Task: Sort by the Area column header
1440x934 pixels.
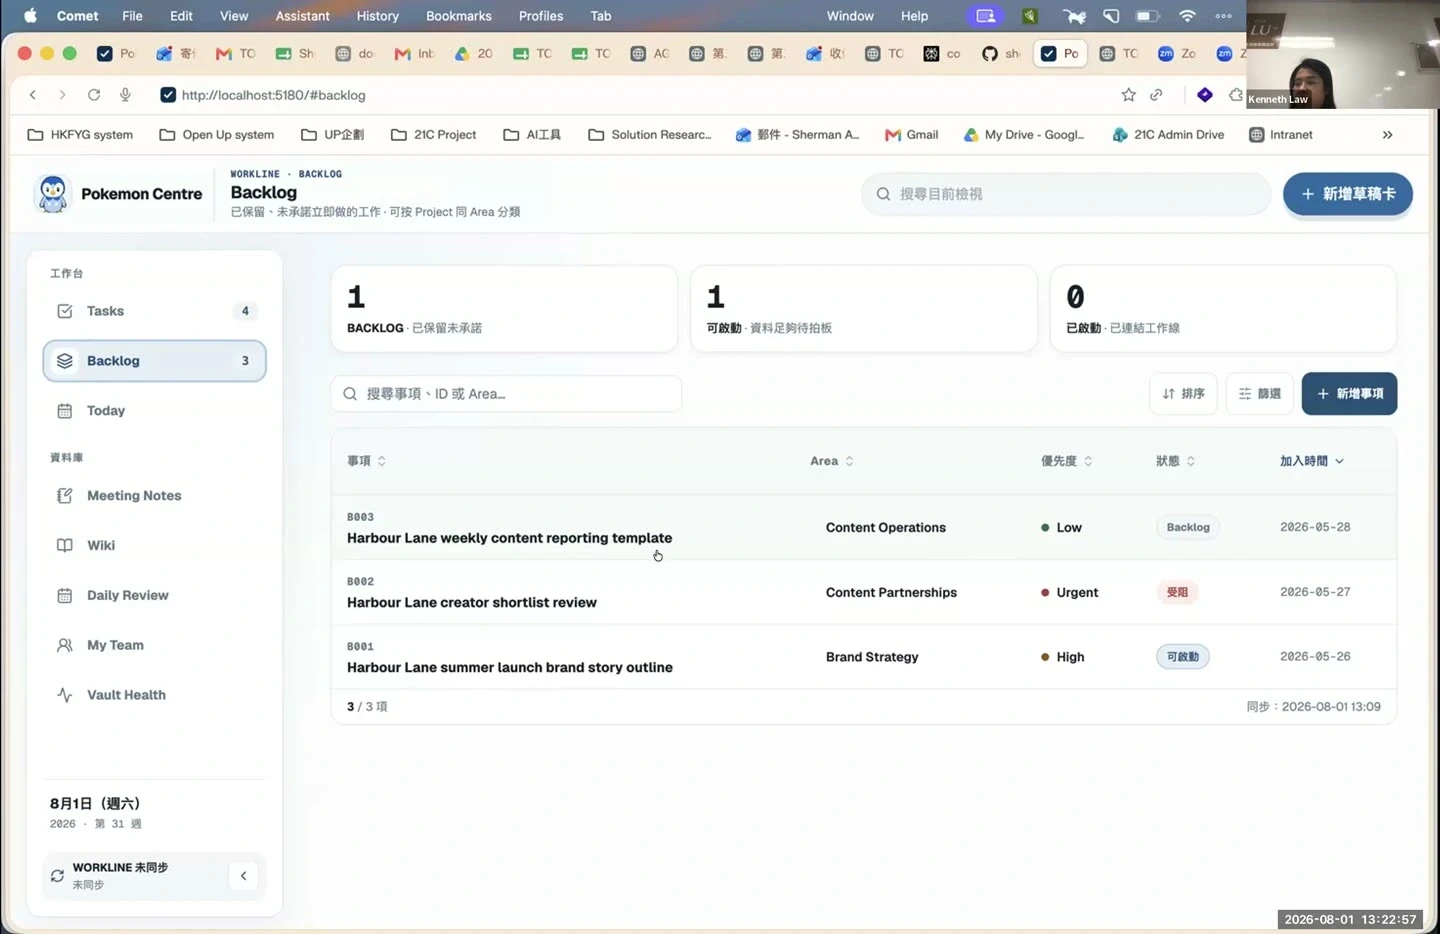Action: 832,461
